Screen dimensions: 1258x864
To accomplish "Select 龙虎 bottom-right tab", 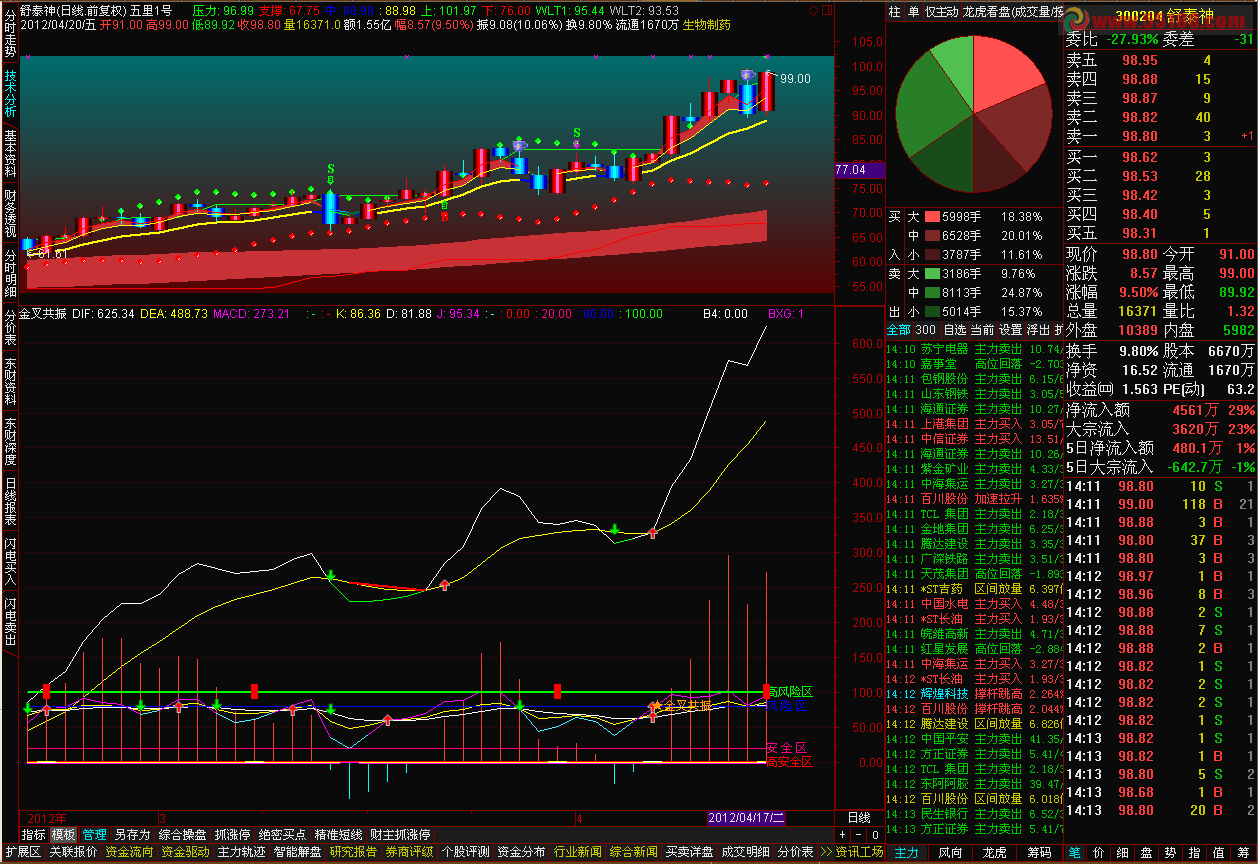I will 994,852.
